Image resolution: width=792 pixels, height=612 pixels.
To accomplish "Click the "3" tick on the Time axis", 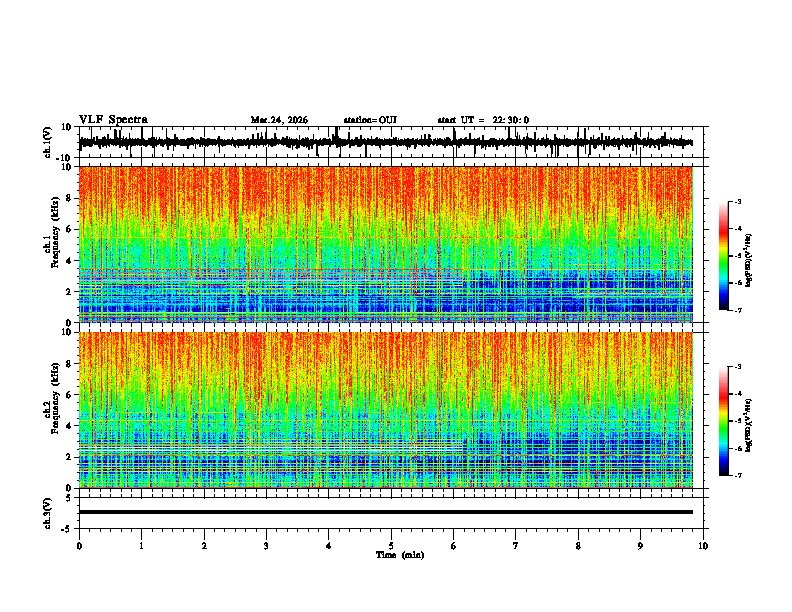I will coord(266,546).
